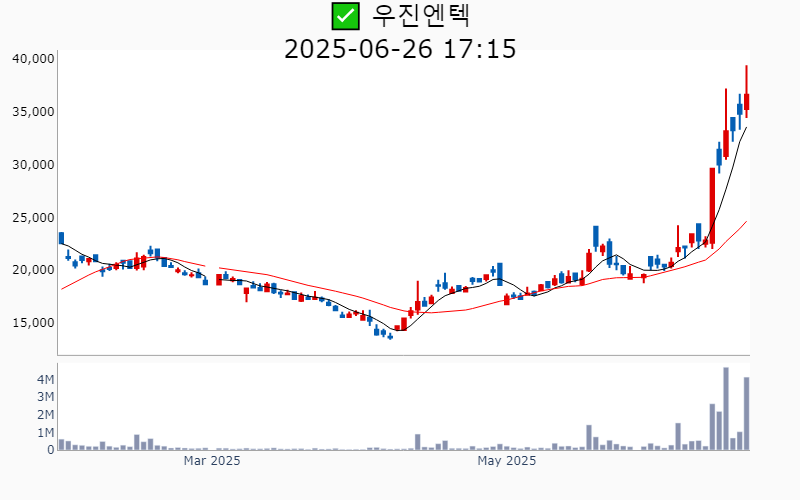Click the 1M volume axis label
The height and width of the screenshot is (500, 800).
coord(45,433)
